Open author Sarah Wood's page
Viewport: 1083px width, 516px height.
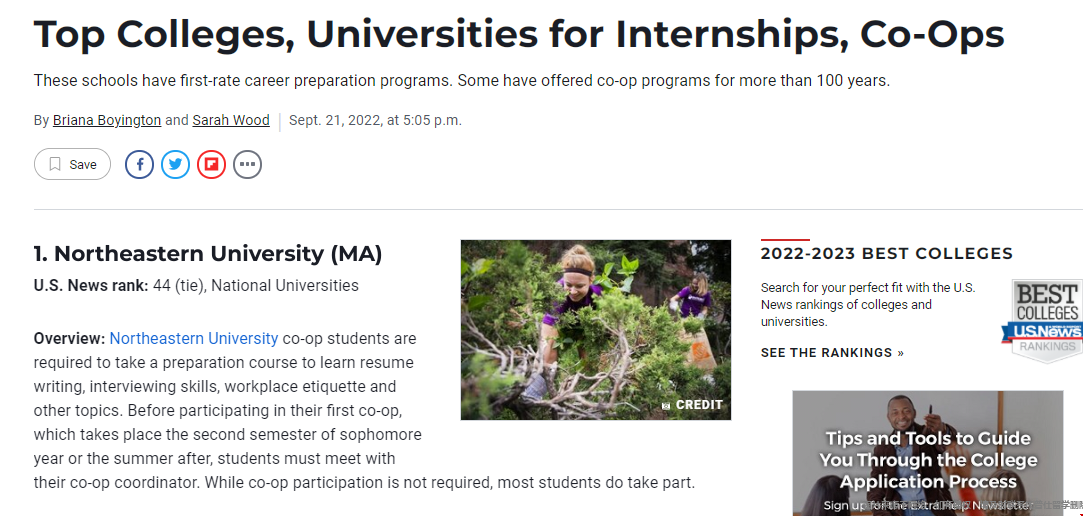(x=231, y=120)
